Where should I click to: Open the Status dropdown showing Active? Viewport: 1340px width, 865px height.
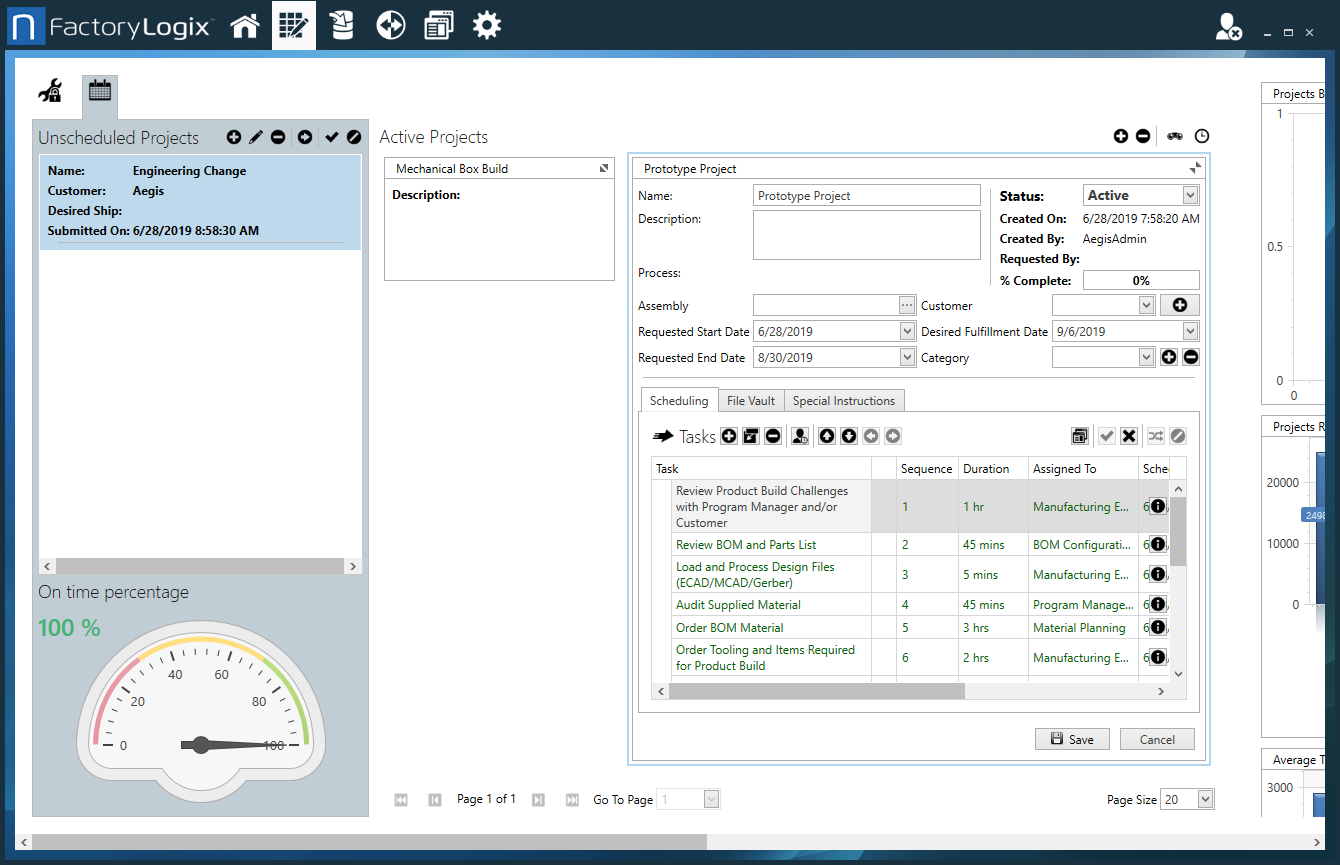click(x=1190, y=194)
